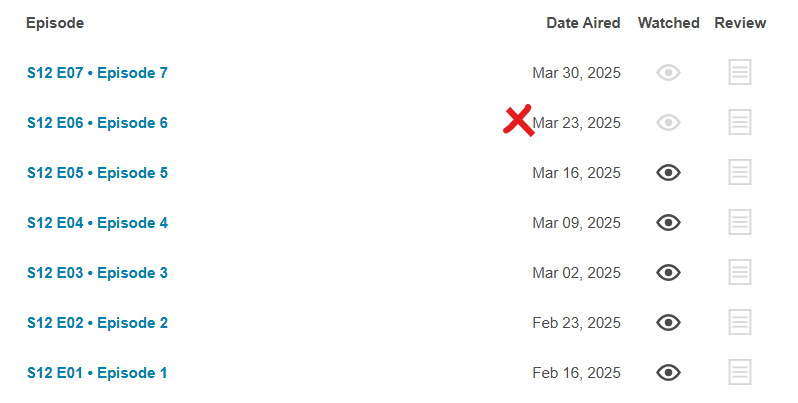Mark Episode 7 as watched
The image size is (798, 403).
coord(668,72)
